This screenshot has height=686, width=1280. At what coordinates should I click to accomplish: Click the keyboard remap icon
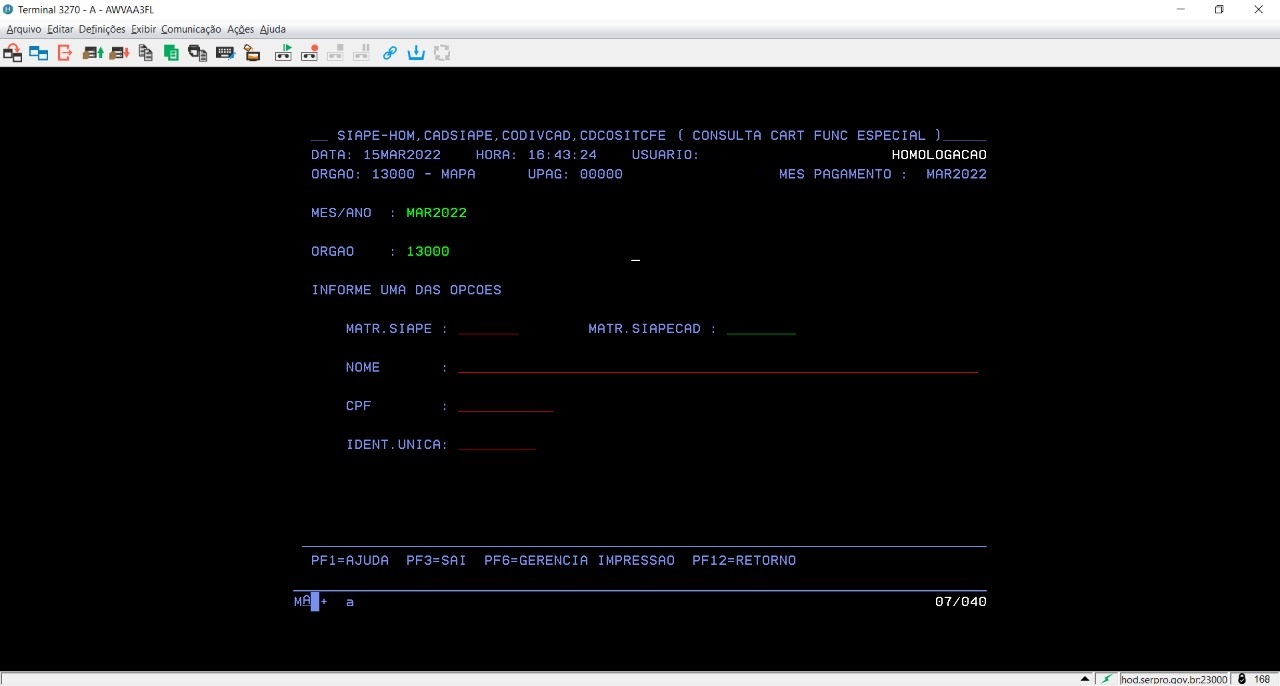tap(224, 53)
